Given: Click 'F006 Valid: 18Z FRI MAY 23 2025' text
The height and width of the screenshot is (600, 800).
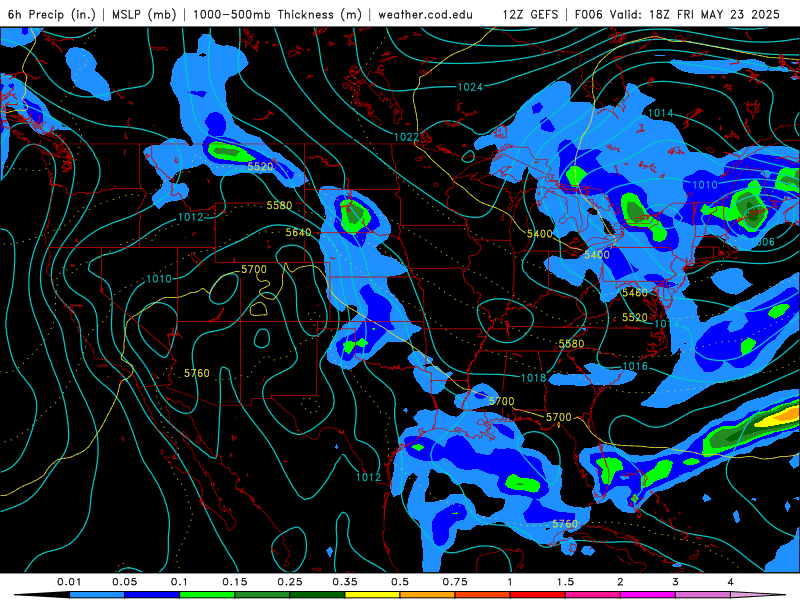Looking at the screenshot, I should tap(677, 14).
